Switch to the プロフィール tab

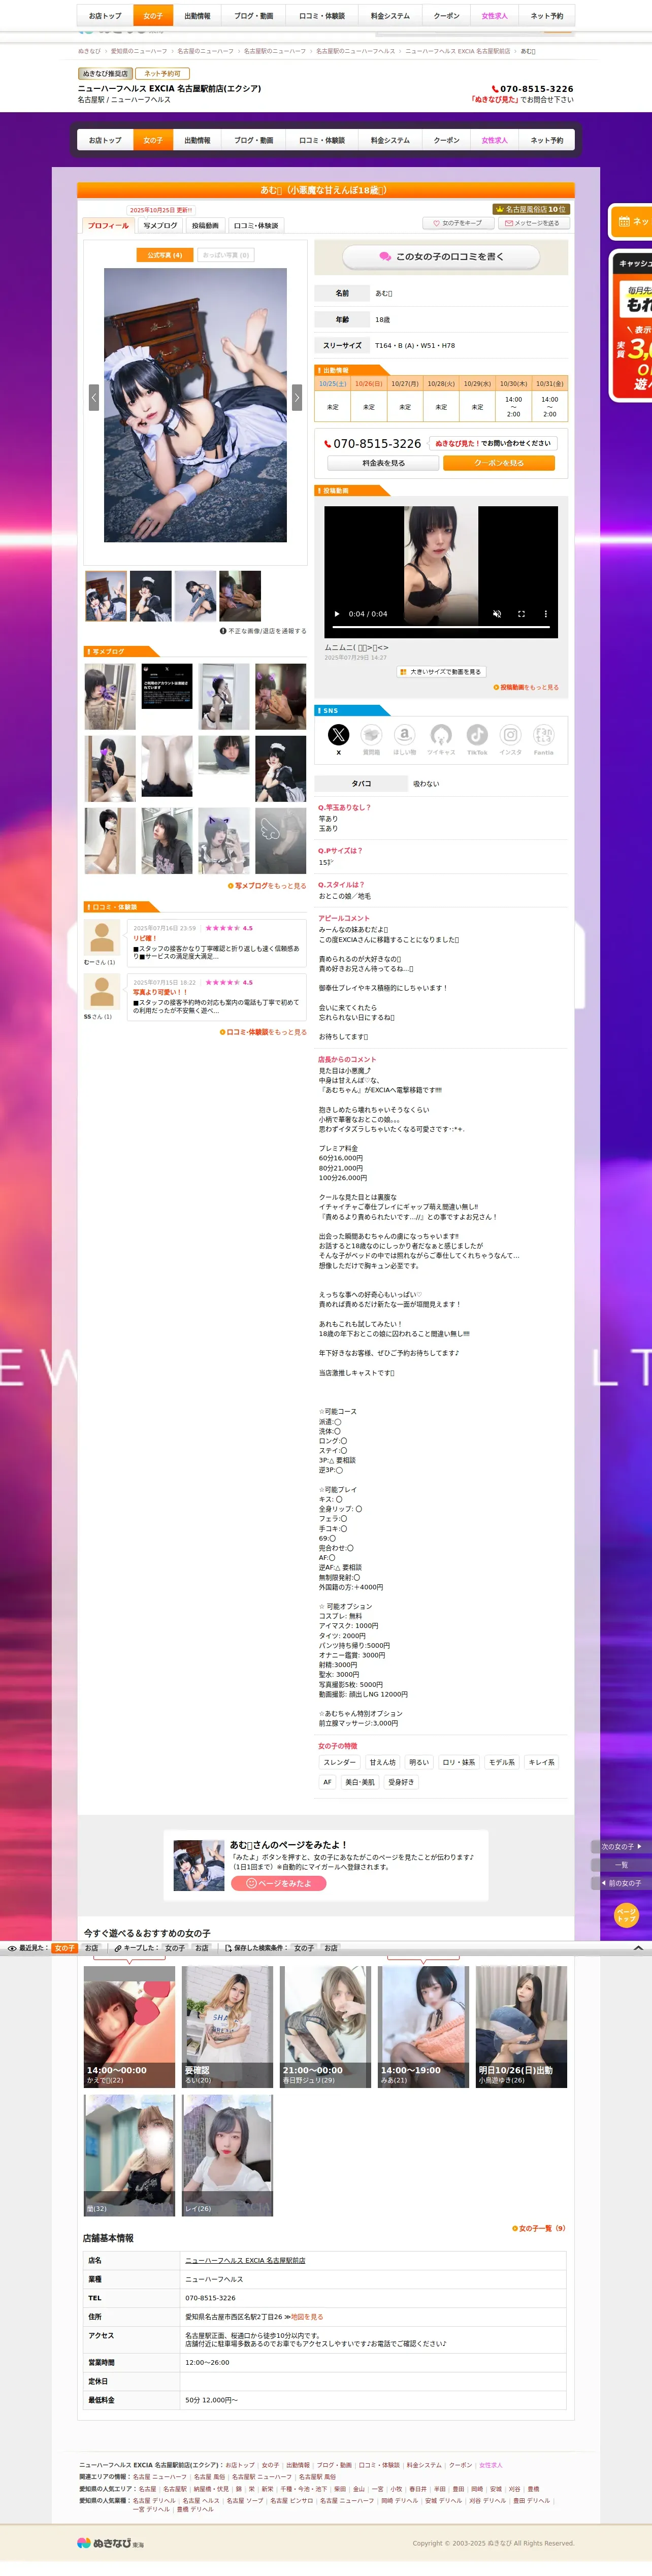click(x=108, y=226)
